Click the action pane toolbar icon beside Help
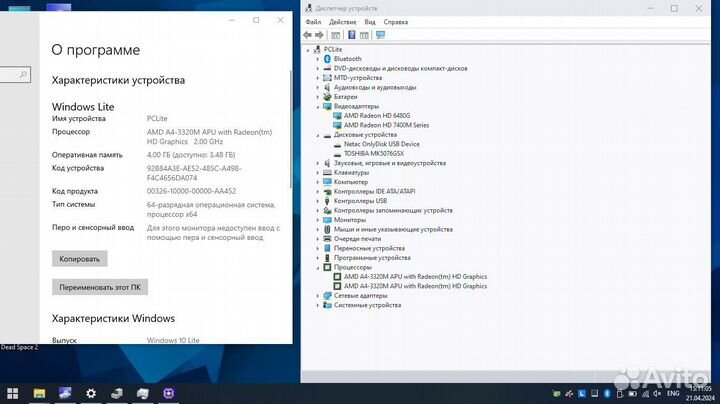 point(364,35)
